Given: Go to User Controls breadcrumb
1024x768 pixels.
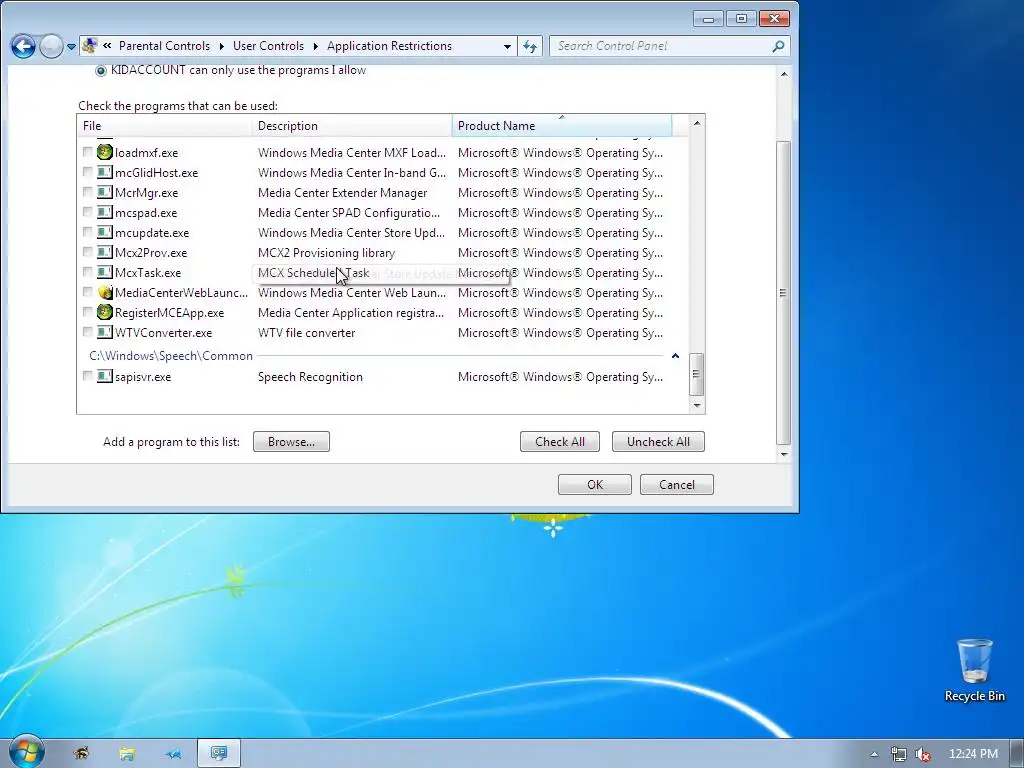Looking at the screenshot, I should [268, 46].
